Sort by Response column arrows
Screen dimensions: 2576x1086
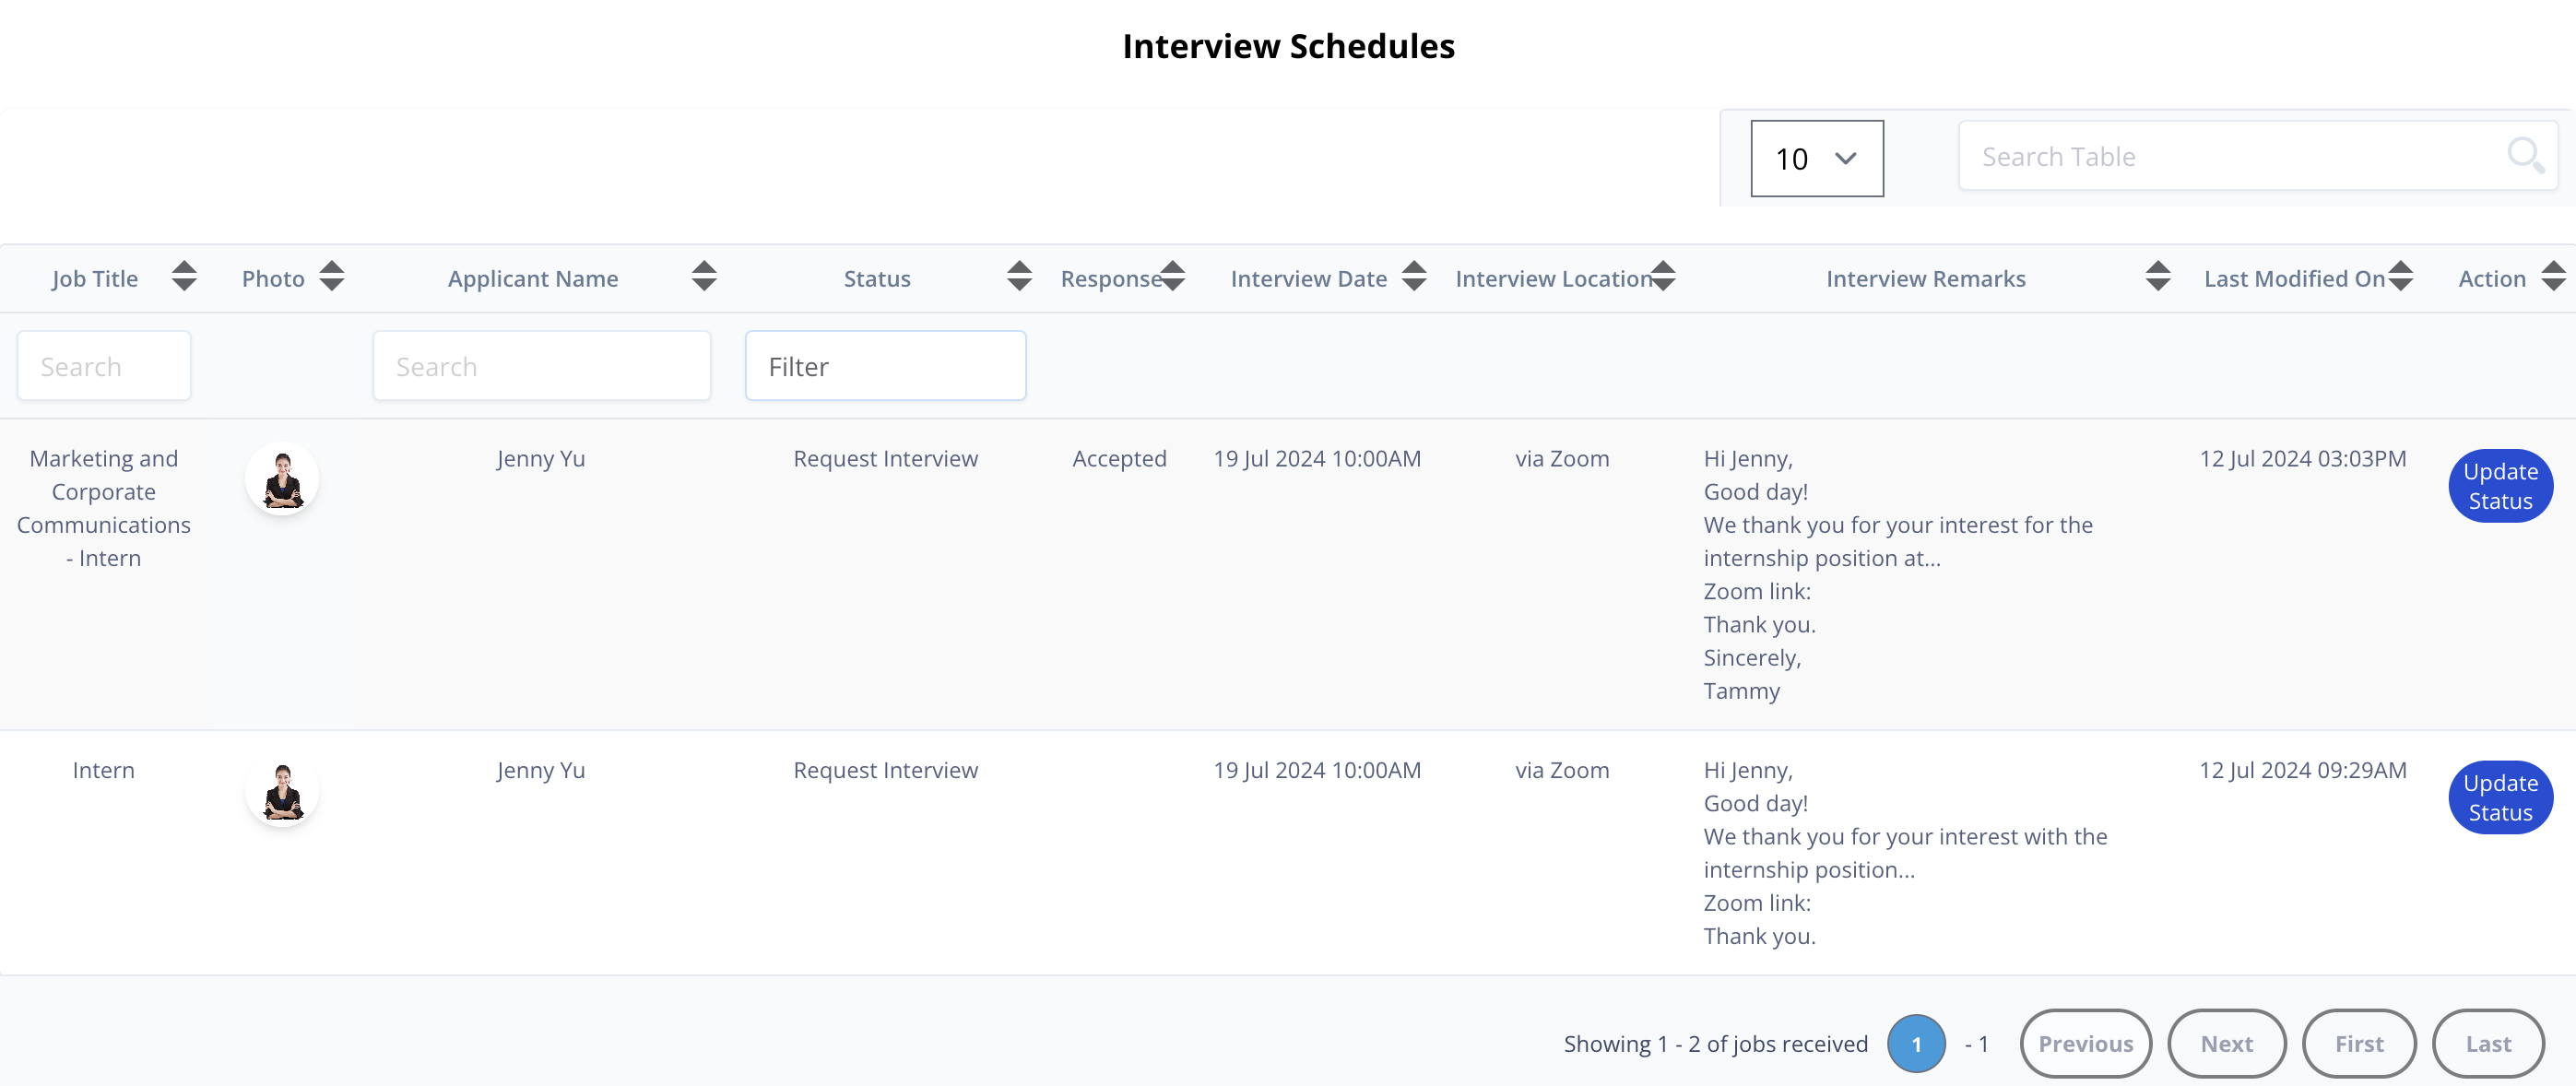point(1173,276)
